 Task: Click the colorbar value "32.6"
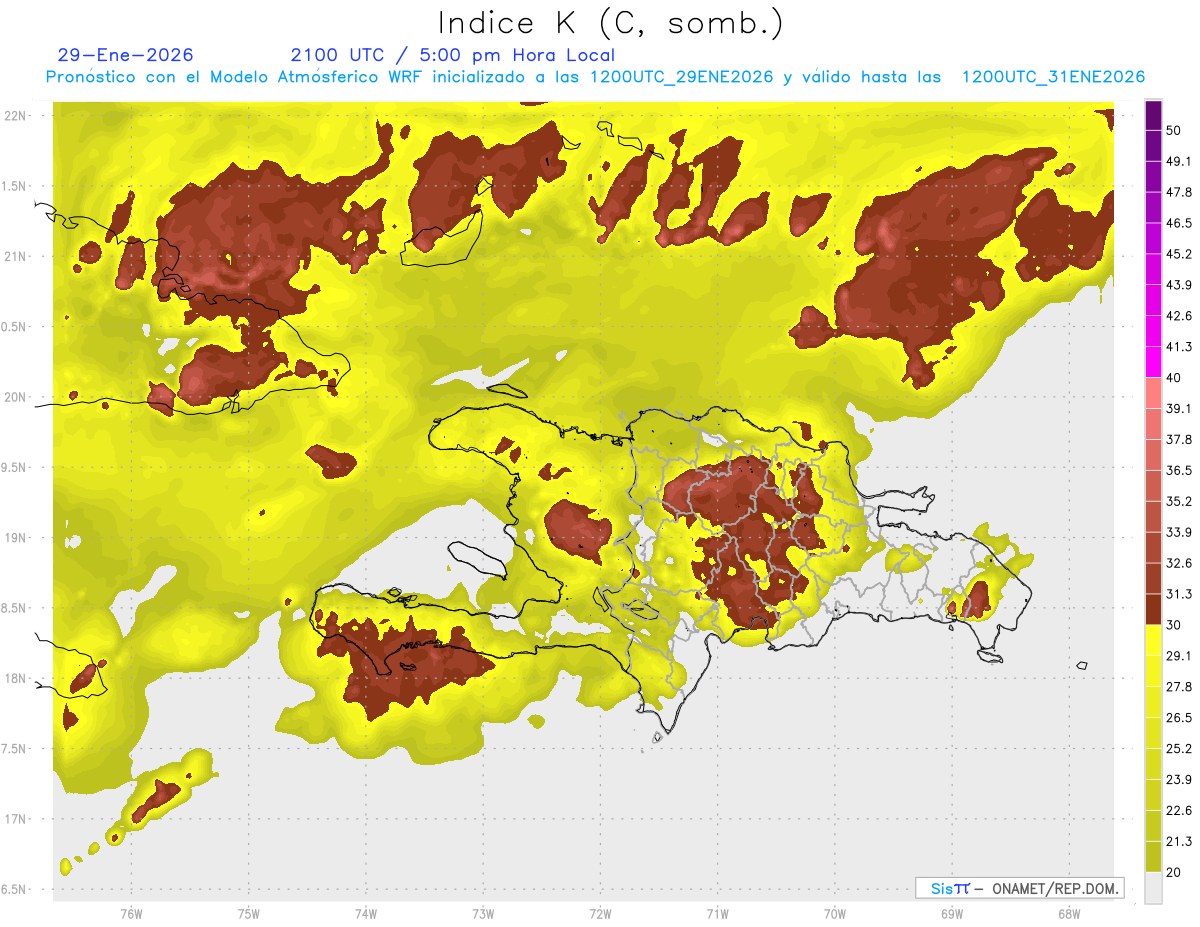1178,563
